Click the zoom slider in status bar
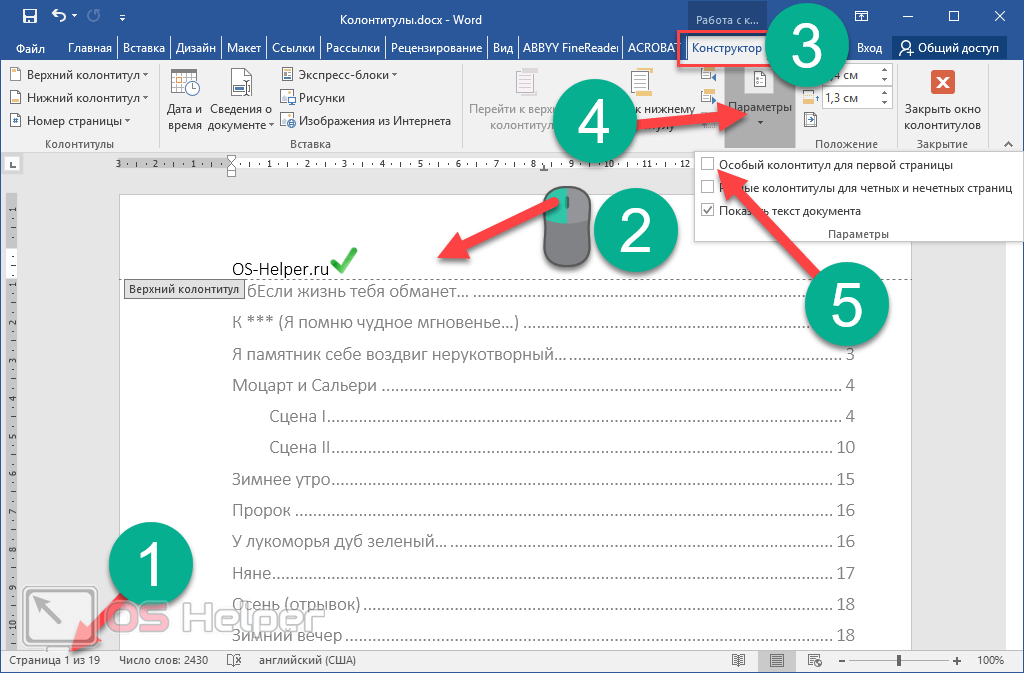1024x673 pixels. [x=898, y=661]
